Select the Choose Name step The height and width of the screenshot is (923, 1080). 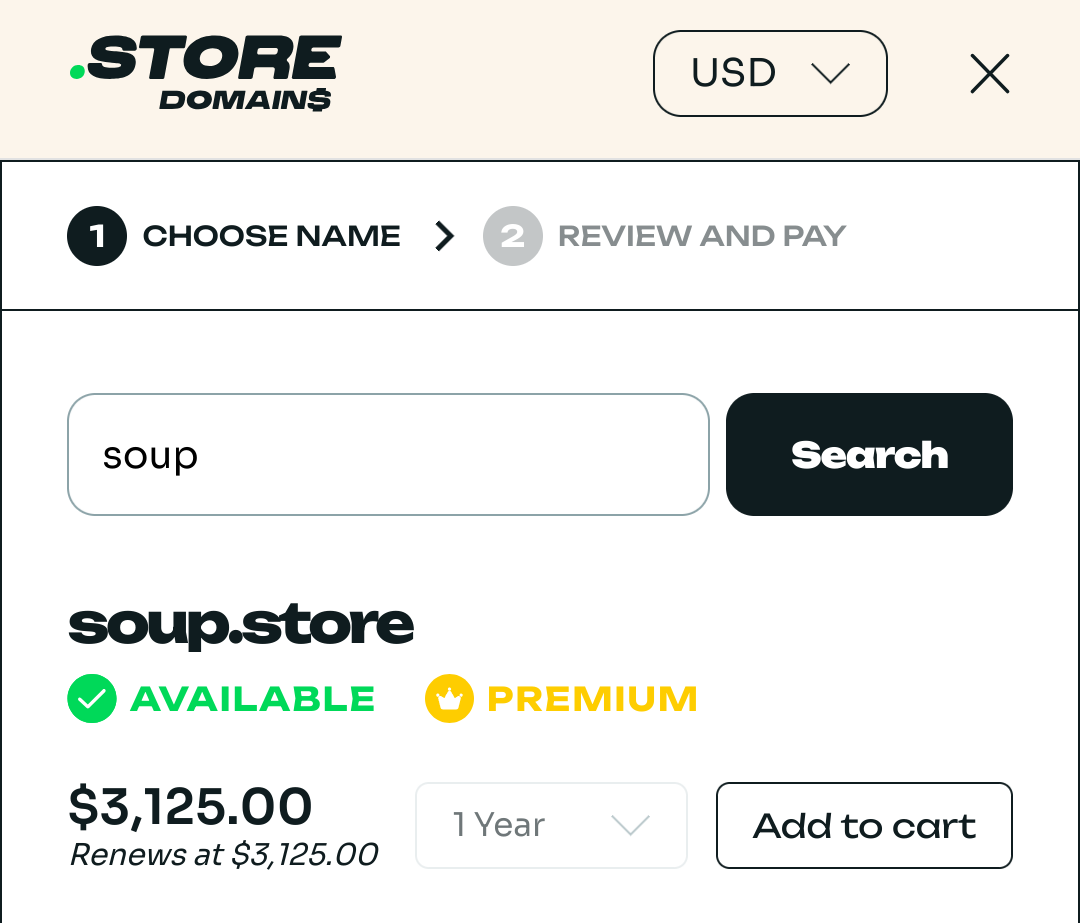click(x=271, y=236)
